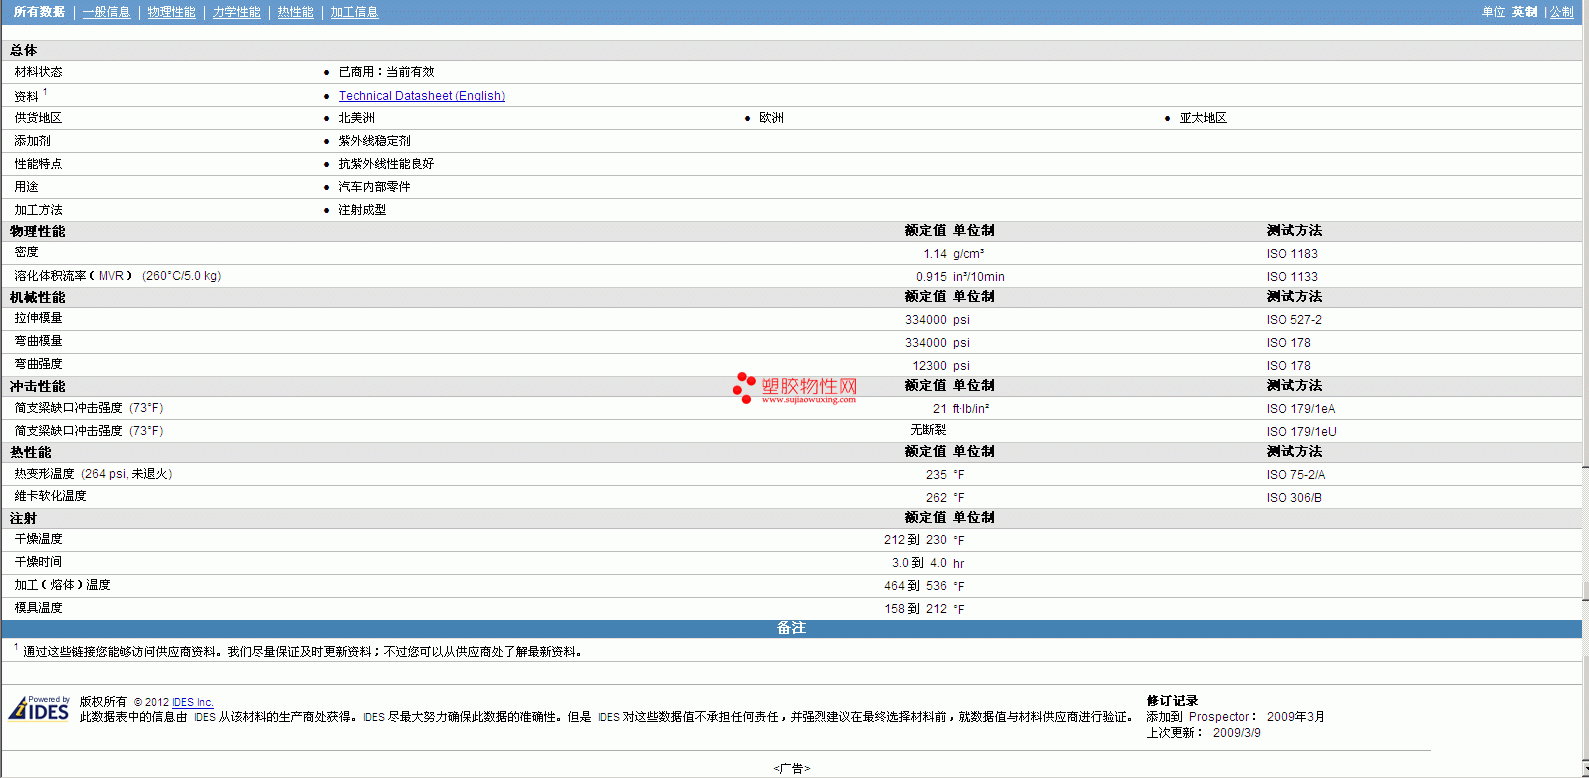Open Technical Datasheet (English) link
Viewport: 1589px width, 778px height.
[421, 96]
